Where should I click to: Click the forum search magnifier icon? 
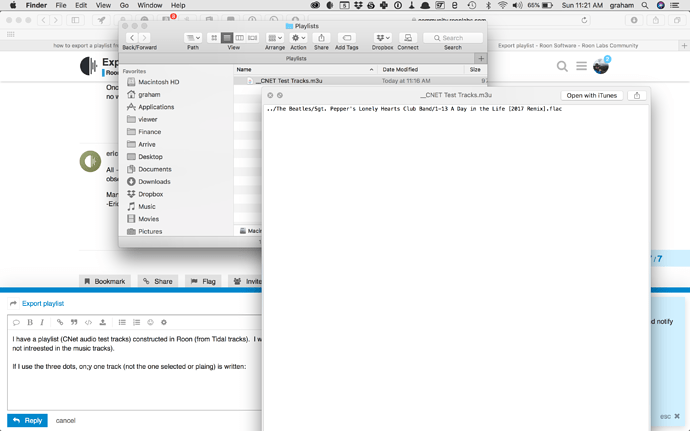[x=562, y=66]
